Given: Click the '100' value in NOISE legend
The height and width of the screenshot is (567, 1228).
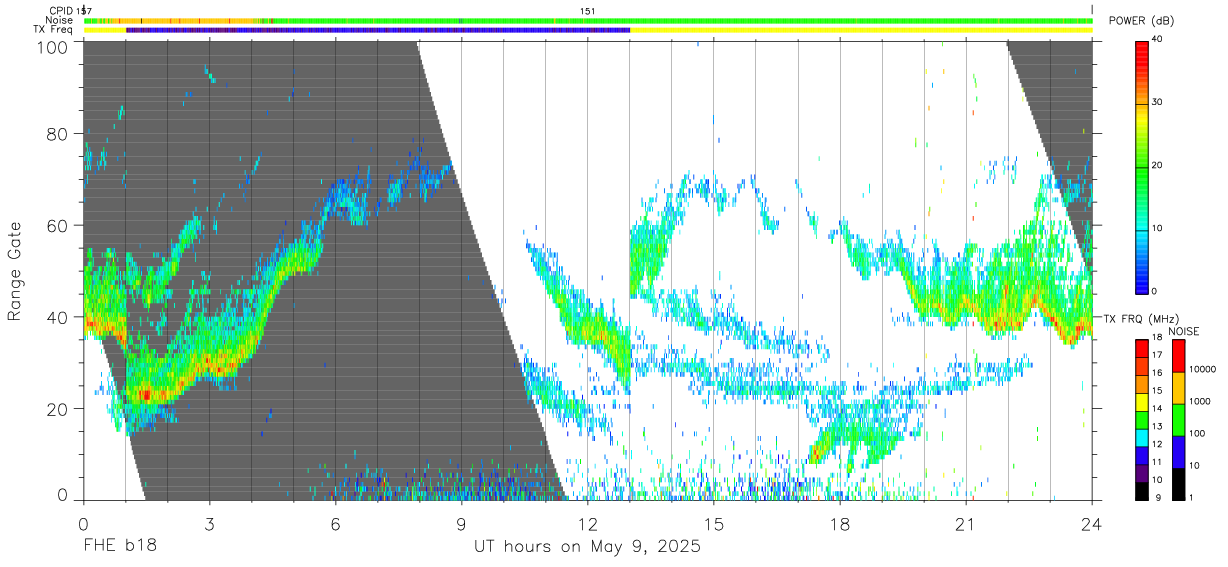Looking at the screenshot, I should (1198, 433).
